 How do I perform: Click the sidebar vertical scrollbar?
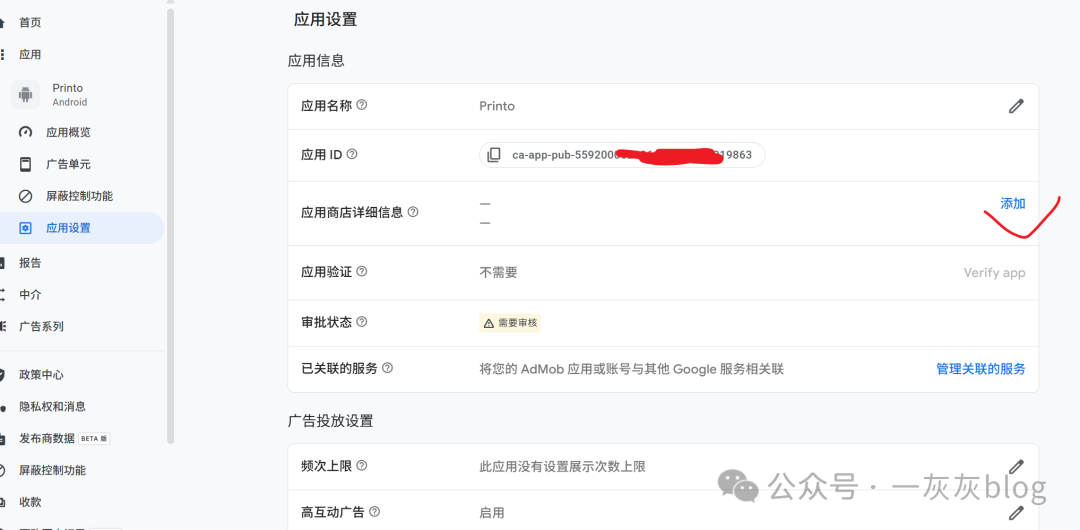click(171, 224)
